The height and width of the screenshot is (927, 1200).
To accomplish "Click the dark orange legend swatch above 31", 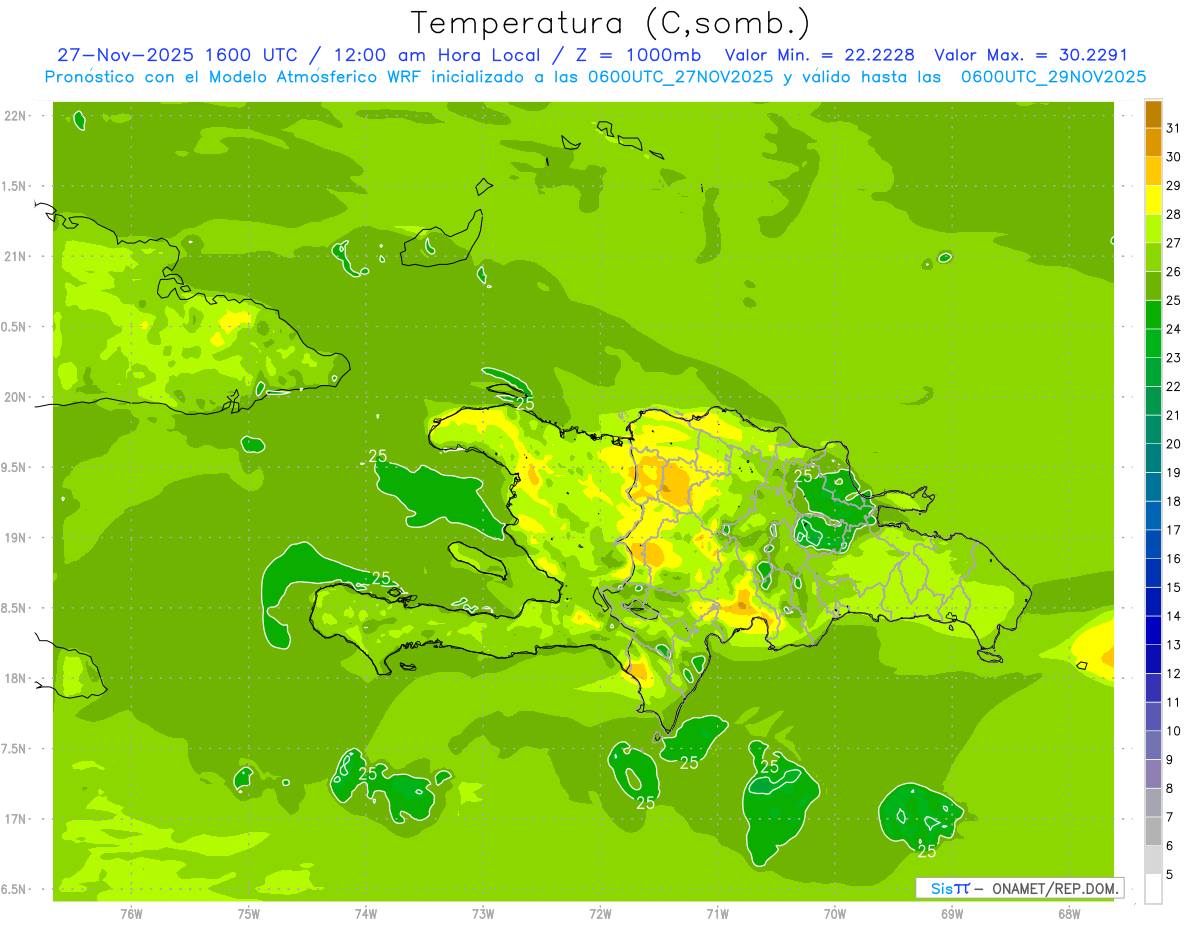I will tap(1153, 114).
